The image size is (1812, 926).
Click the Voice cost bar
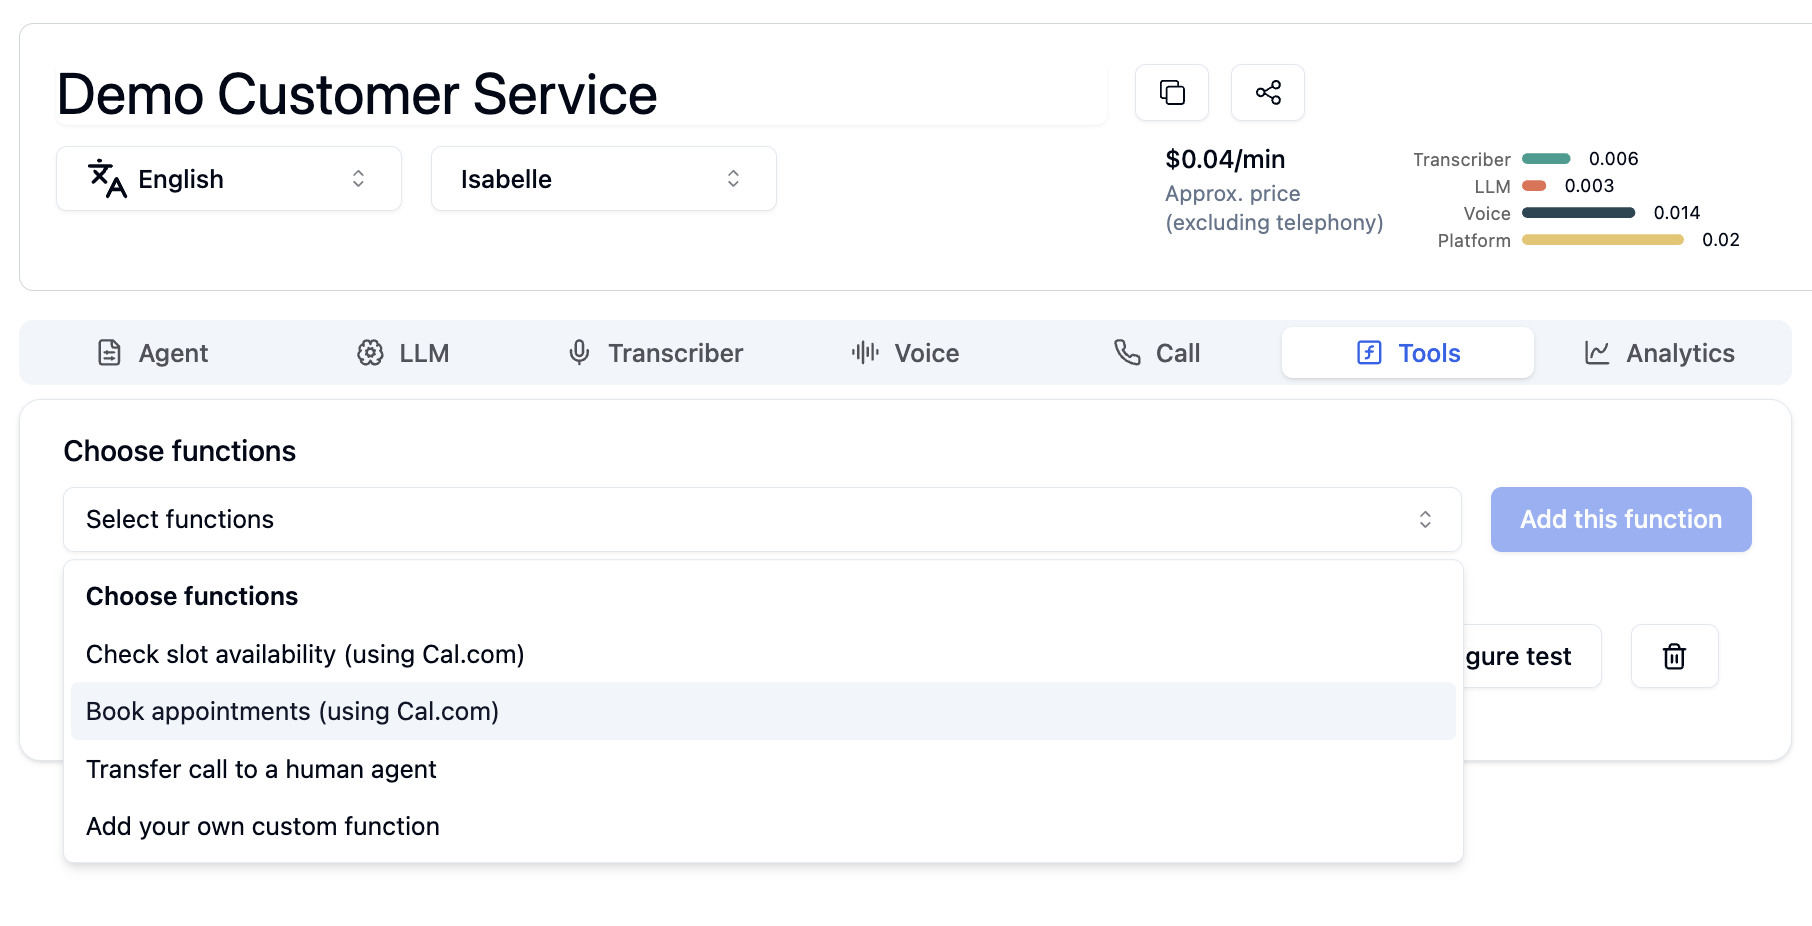1578,213
